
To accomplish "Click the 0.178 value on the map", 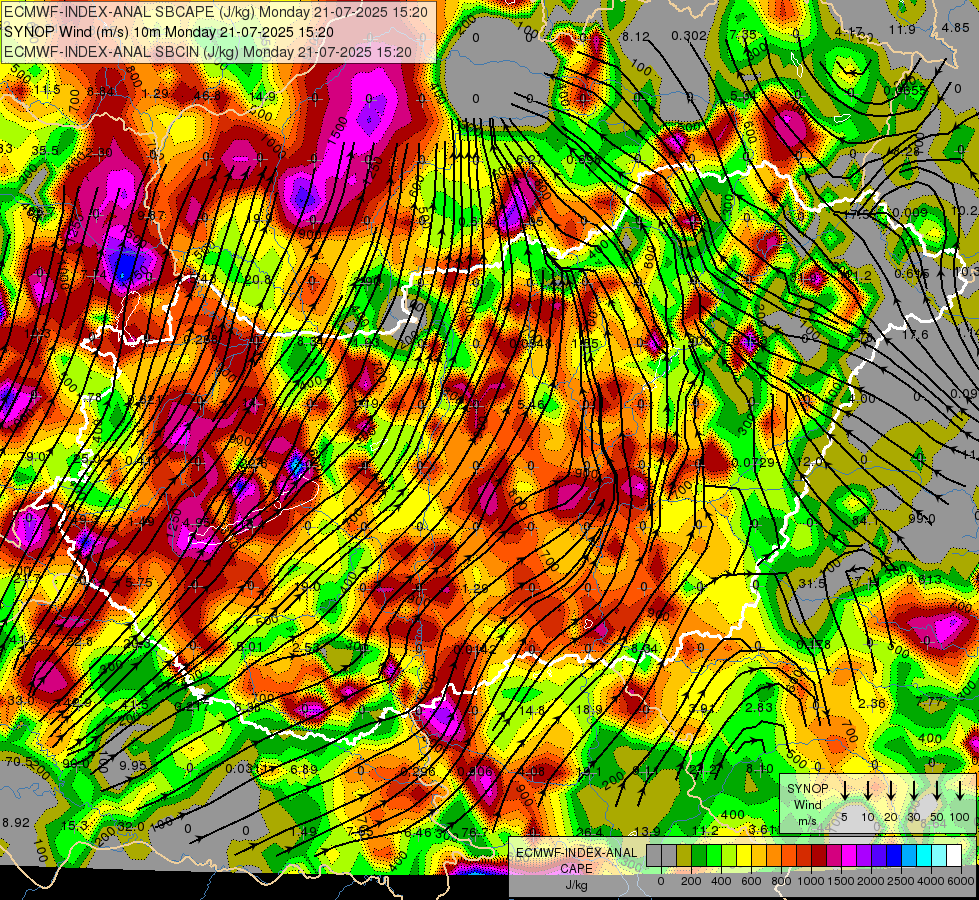I will point(814,644).
